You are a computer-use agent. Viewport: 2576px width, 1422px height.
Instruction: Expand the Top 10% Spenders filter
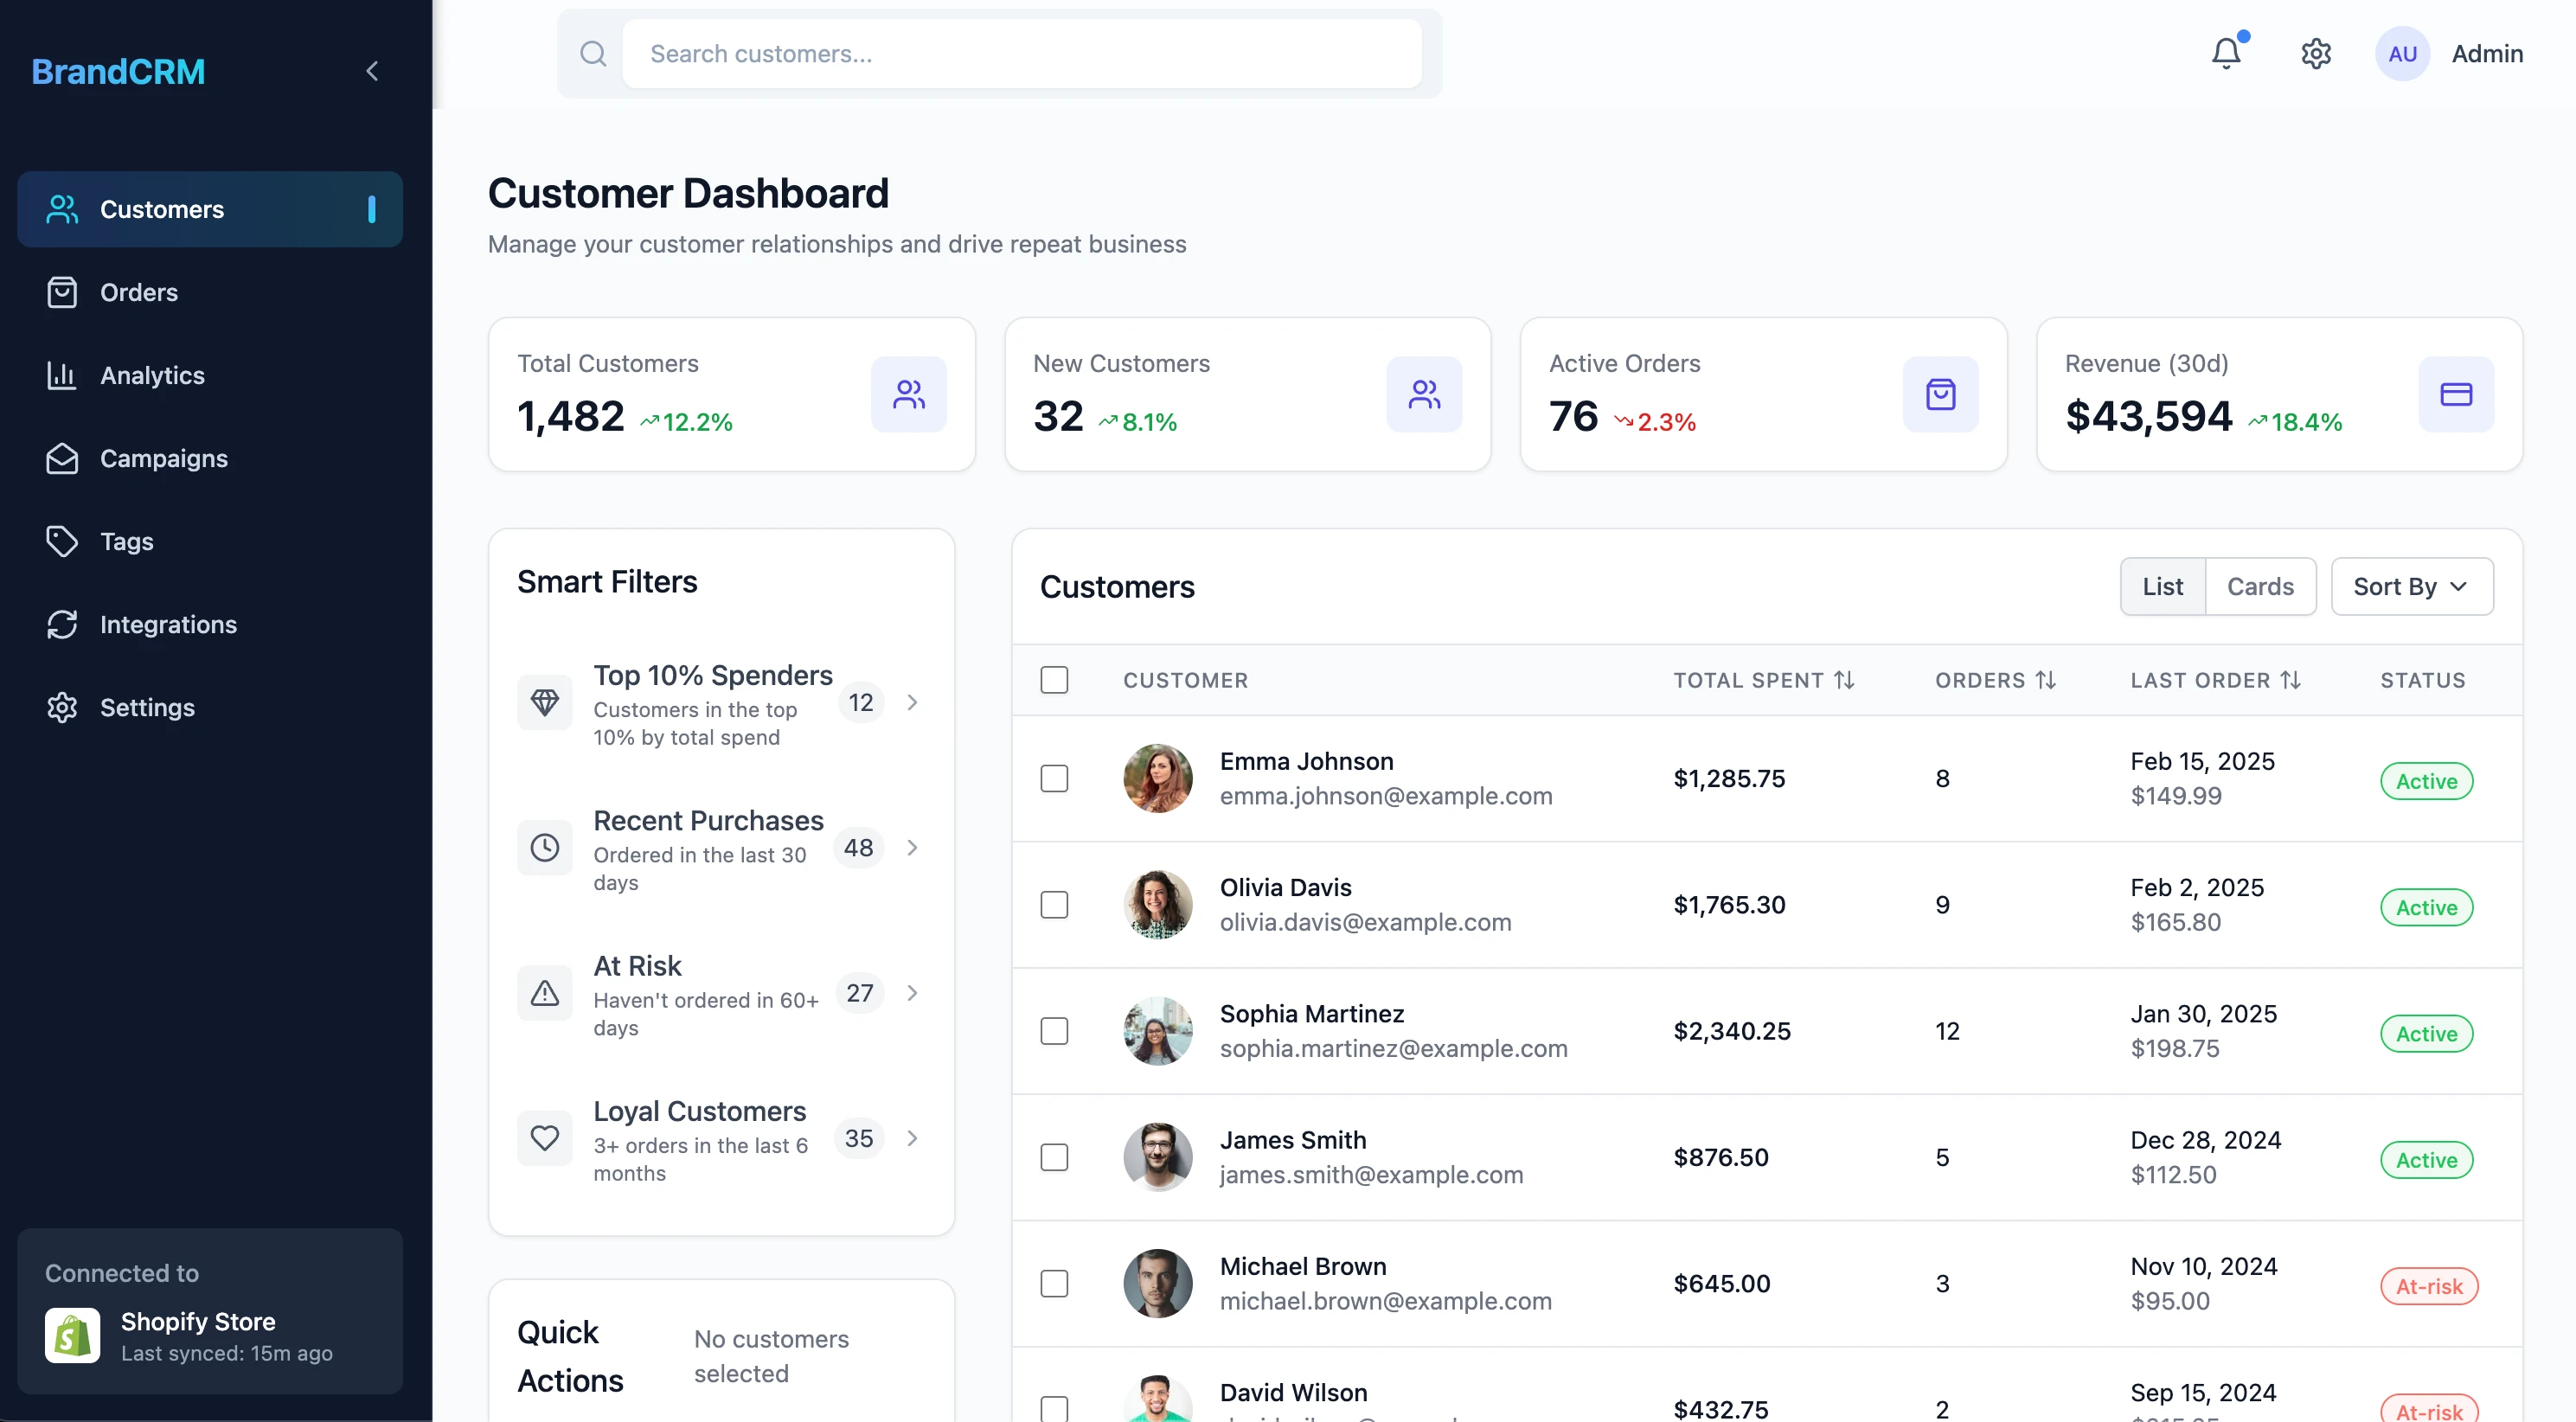(x=911, y=702)
